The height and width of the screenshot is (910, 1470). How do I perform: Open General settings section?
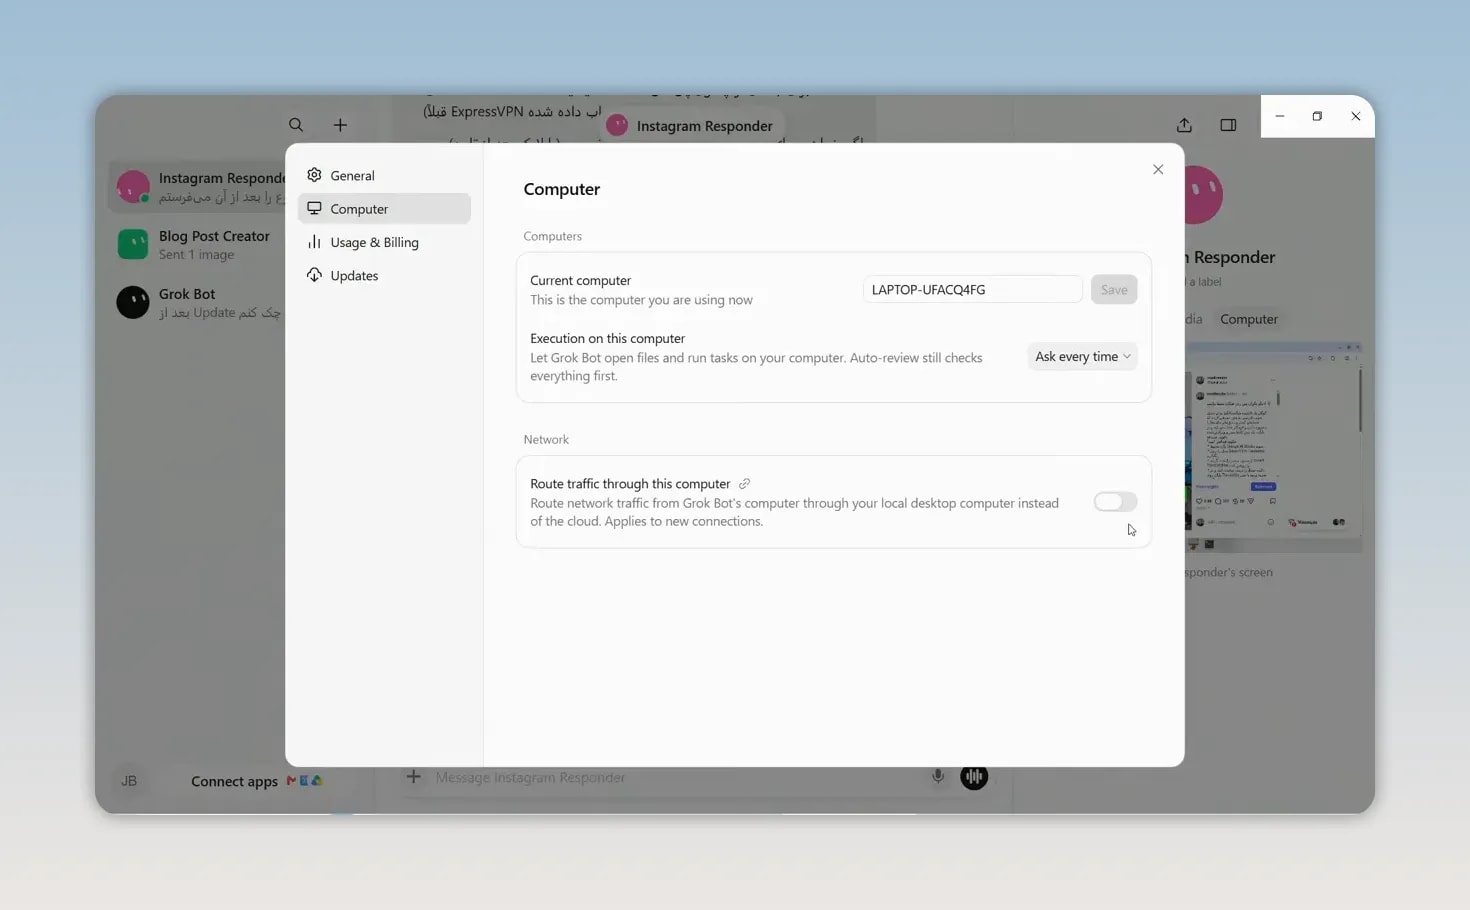coord(384,175)
